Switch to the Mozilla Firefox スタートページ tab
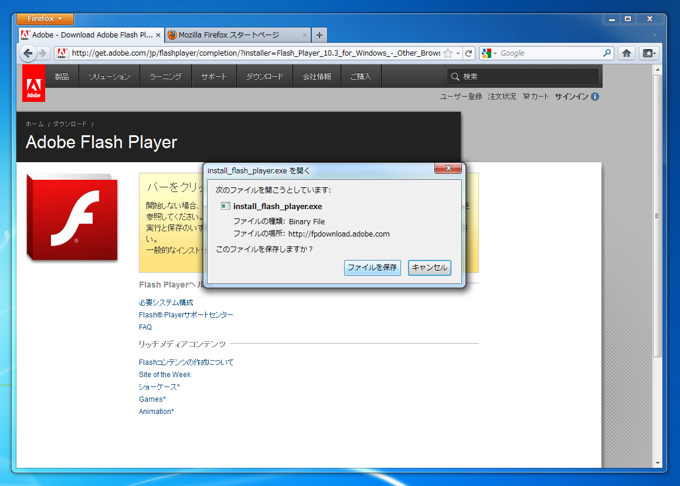The width and height of the screenshot is (680, 486). pos(238,35)
